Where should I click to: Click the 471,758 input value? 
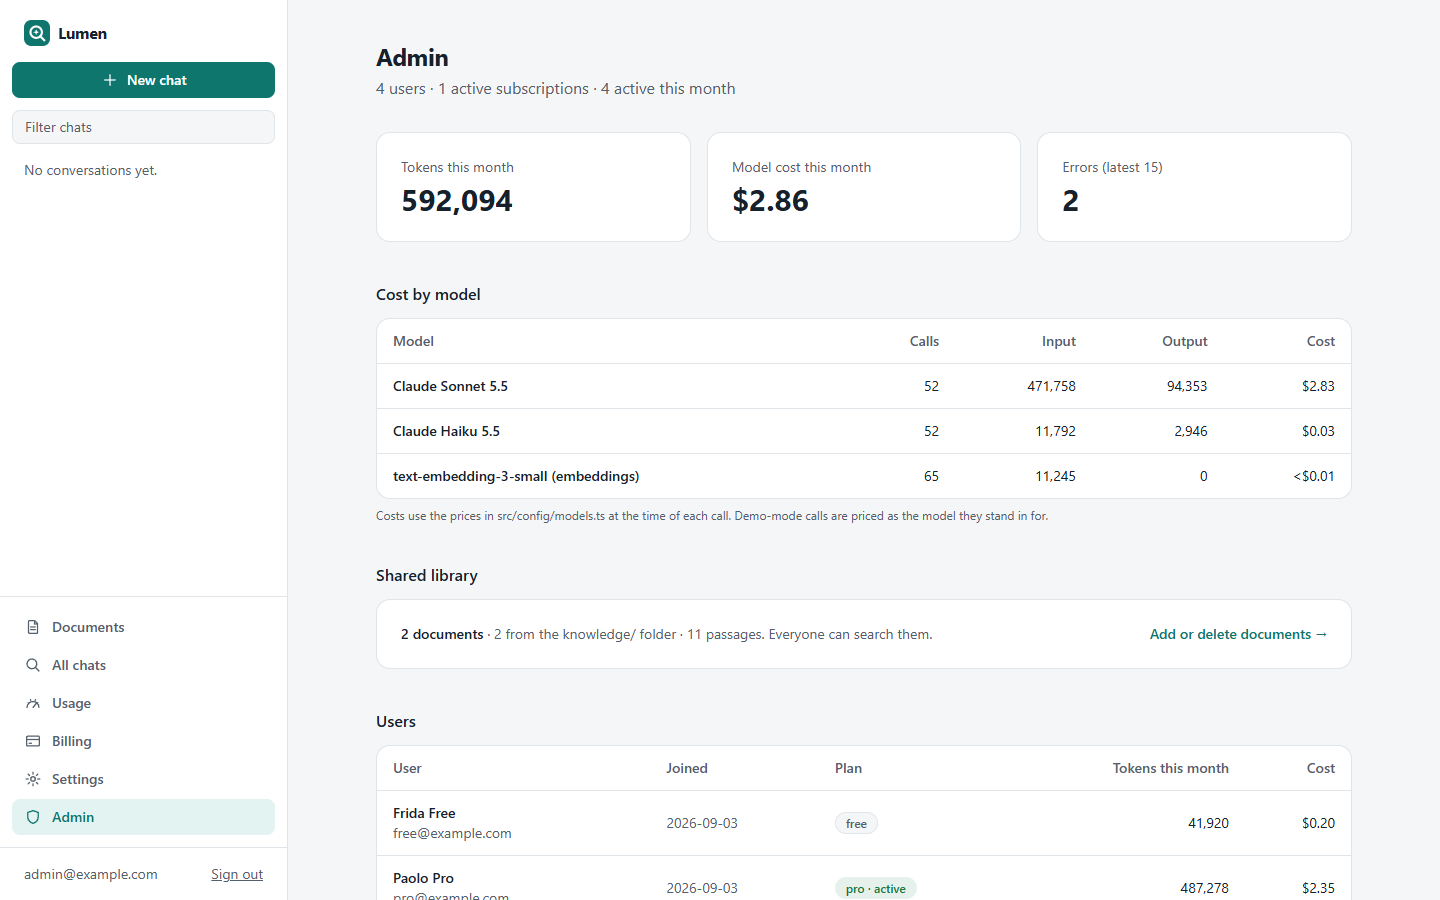click(x=1051, y=386)
